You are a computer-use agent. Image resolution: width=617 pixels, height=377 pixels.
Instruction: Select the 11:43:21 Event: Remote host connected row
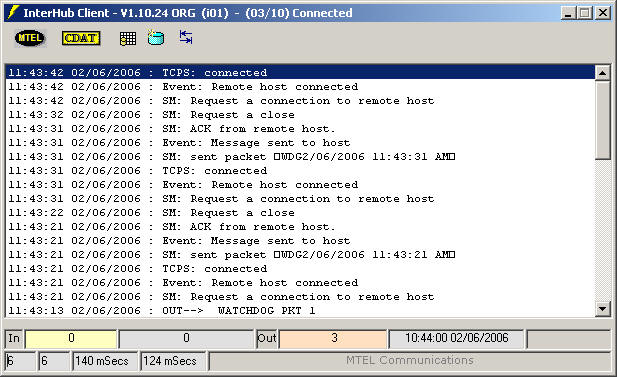(x=300, y=283)
